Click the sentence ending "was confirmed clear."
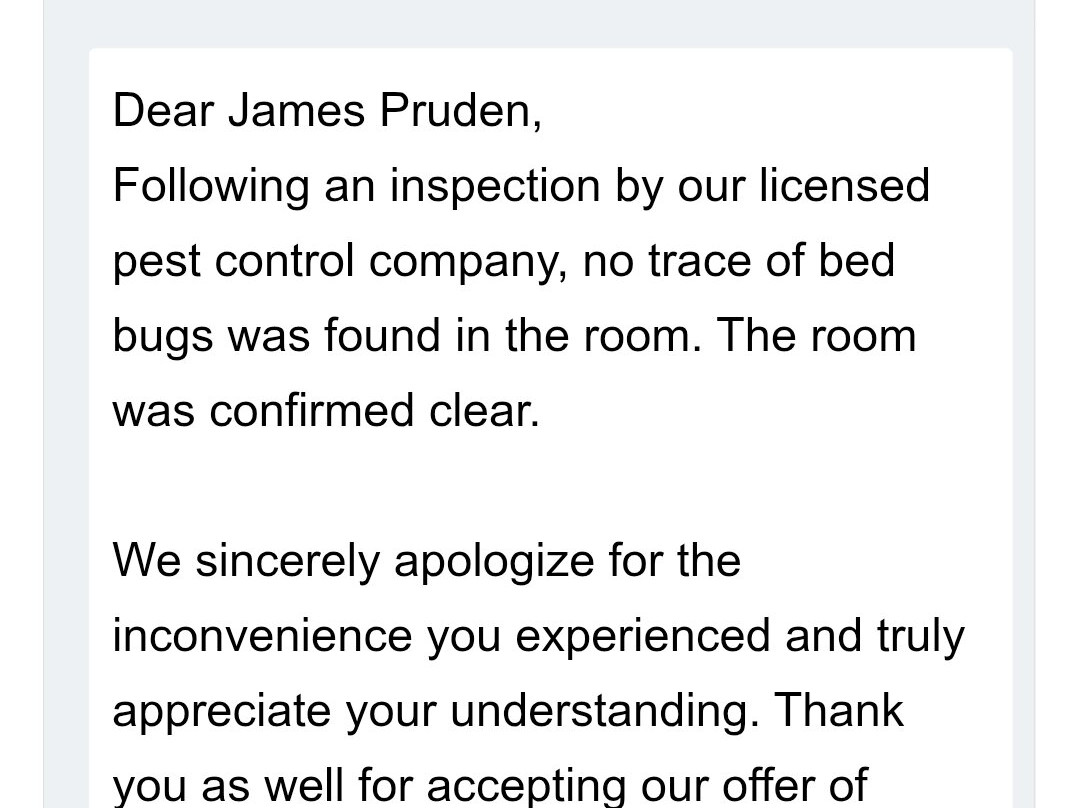Viewport: 1080px width, 808px height. (x=326, y=410)
